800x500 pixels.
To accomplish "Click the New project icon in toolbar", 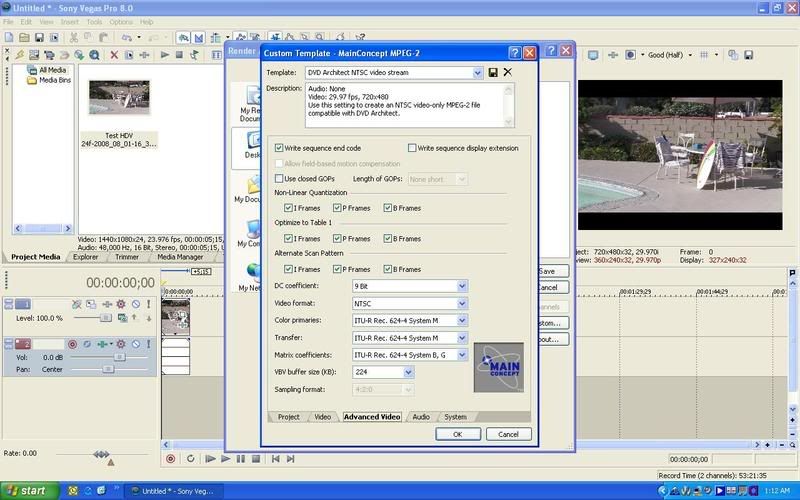I will pos(9,37).
